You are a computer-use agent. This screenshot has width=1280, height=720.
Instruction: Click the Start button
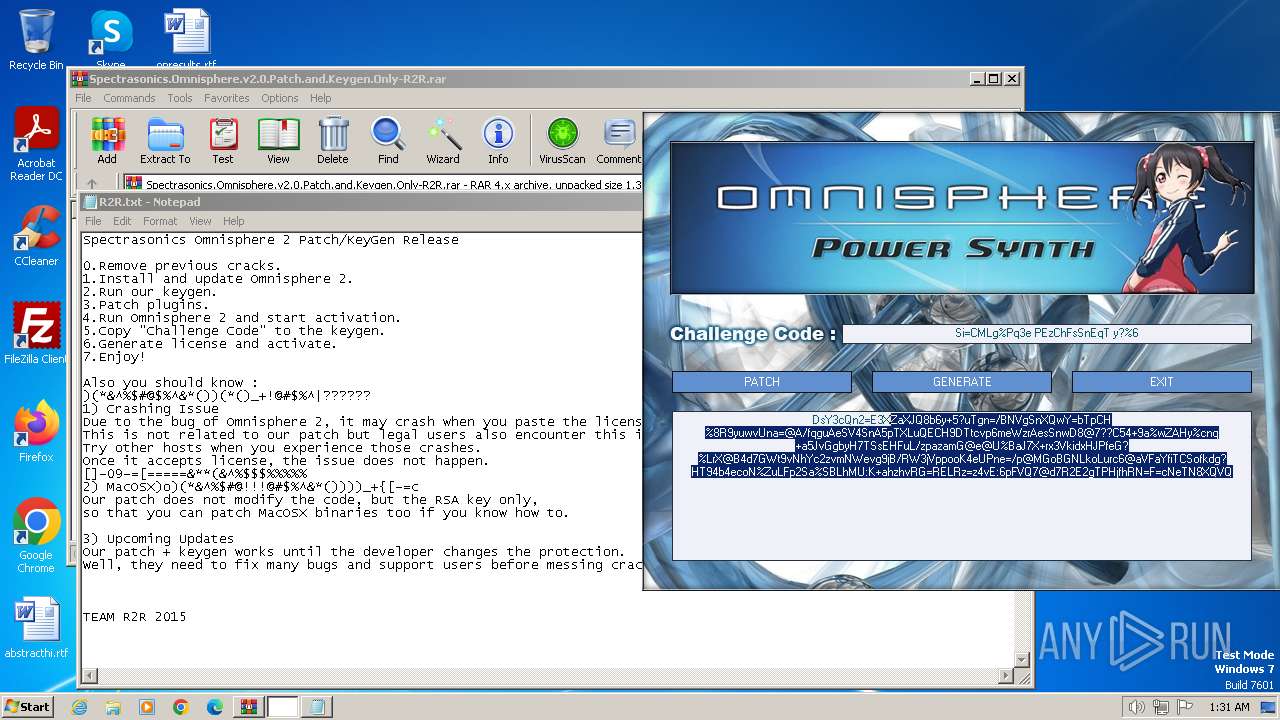click(x=27, y=707)
